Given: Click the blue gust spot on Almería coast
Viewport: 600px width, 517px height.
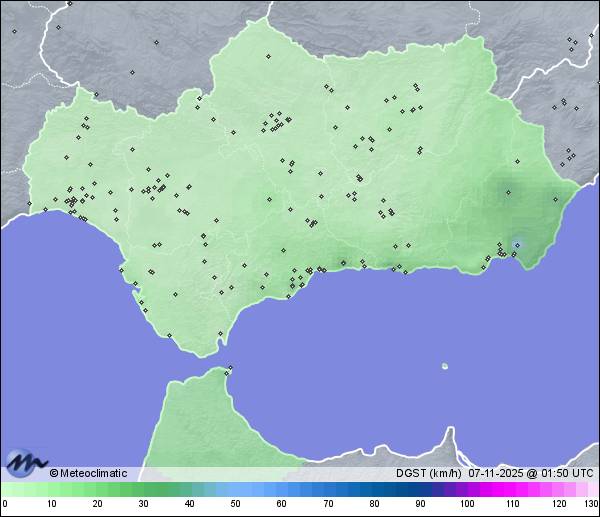Looking at the screenshot, I should (517, 243).
